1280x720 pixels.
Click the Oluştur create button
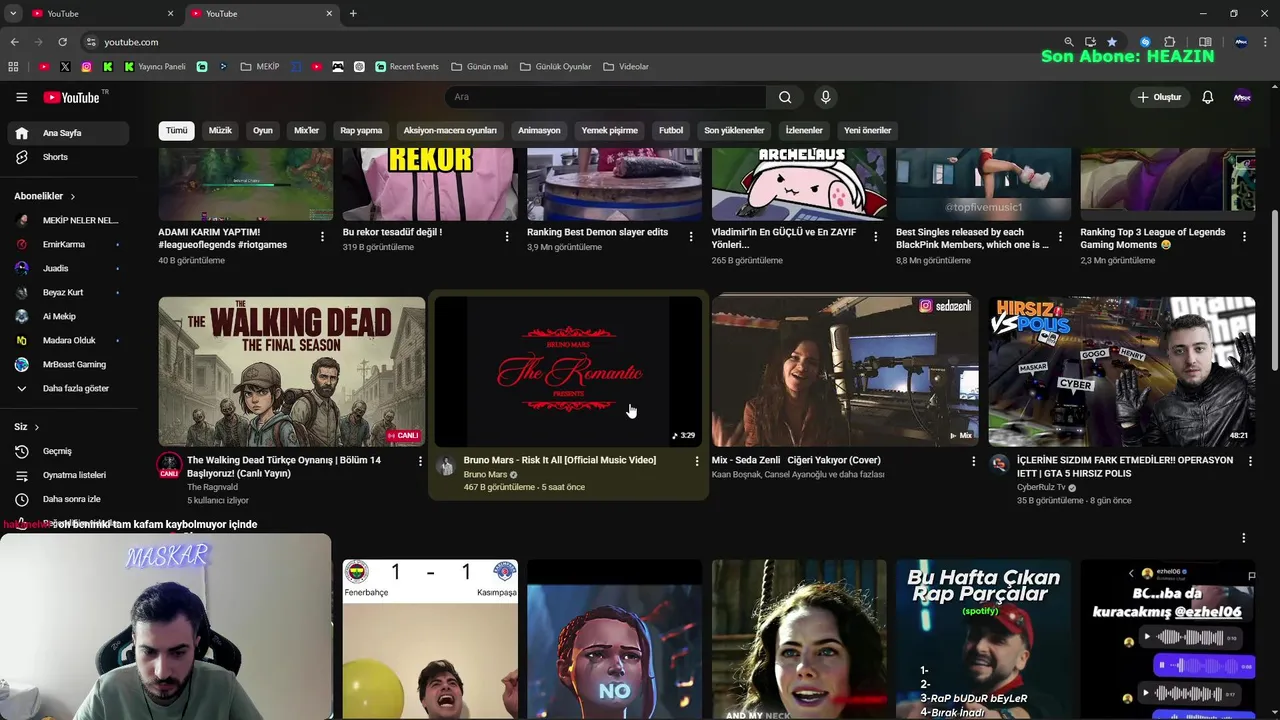click(x=1159, y=97)
